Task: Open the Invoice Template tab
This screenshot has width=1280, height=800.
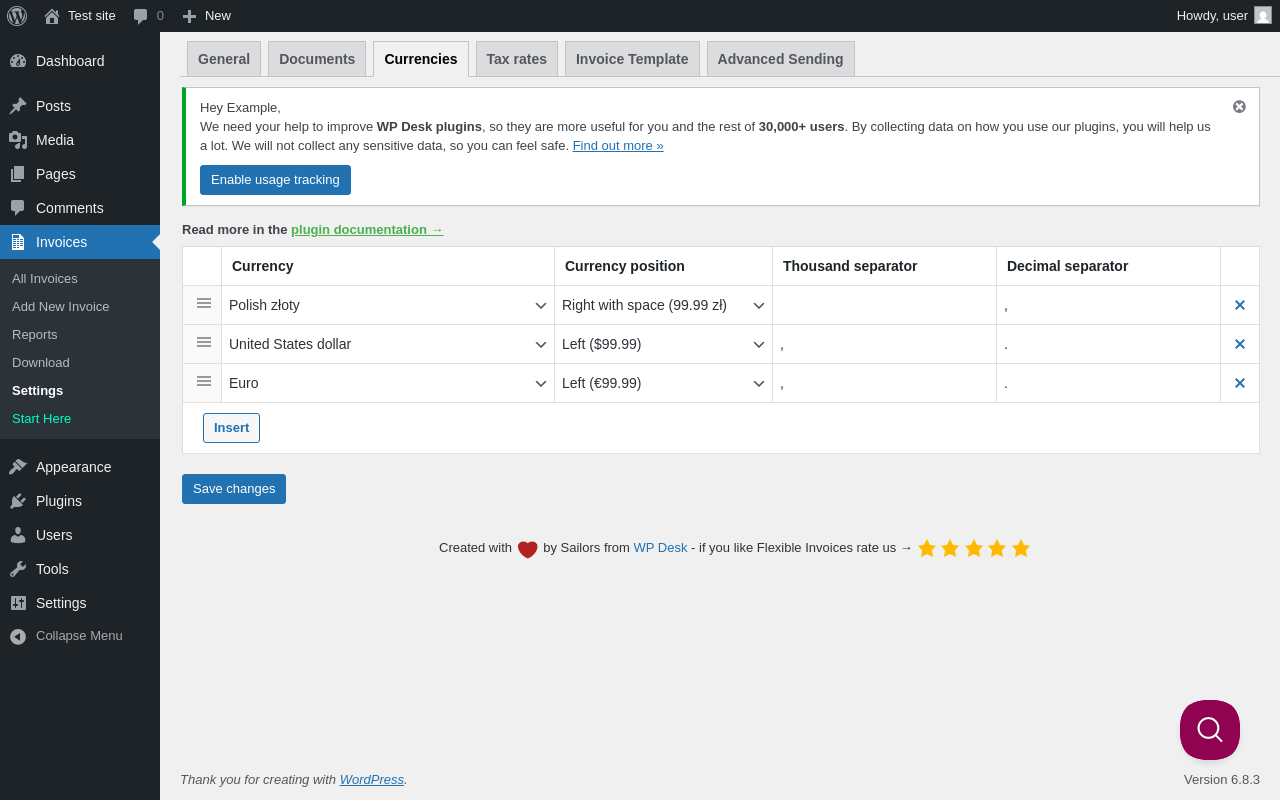Action: pos(632,59)
